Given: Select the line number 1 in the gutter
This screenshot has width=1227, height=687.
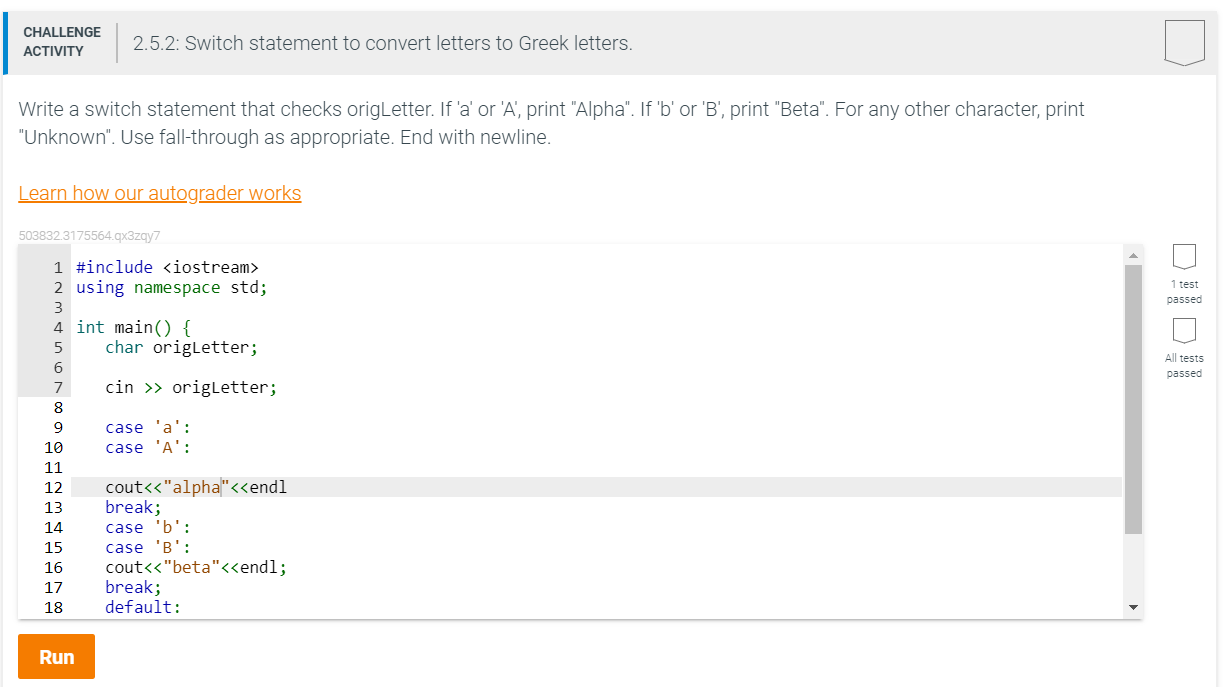Looking at the screenshot, I should tap(59, 267).
